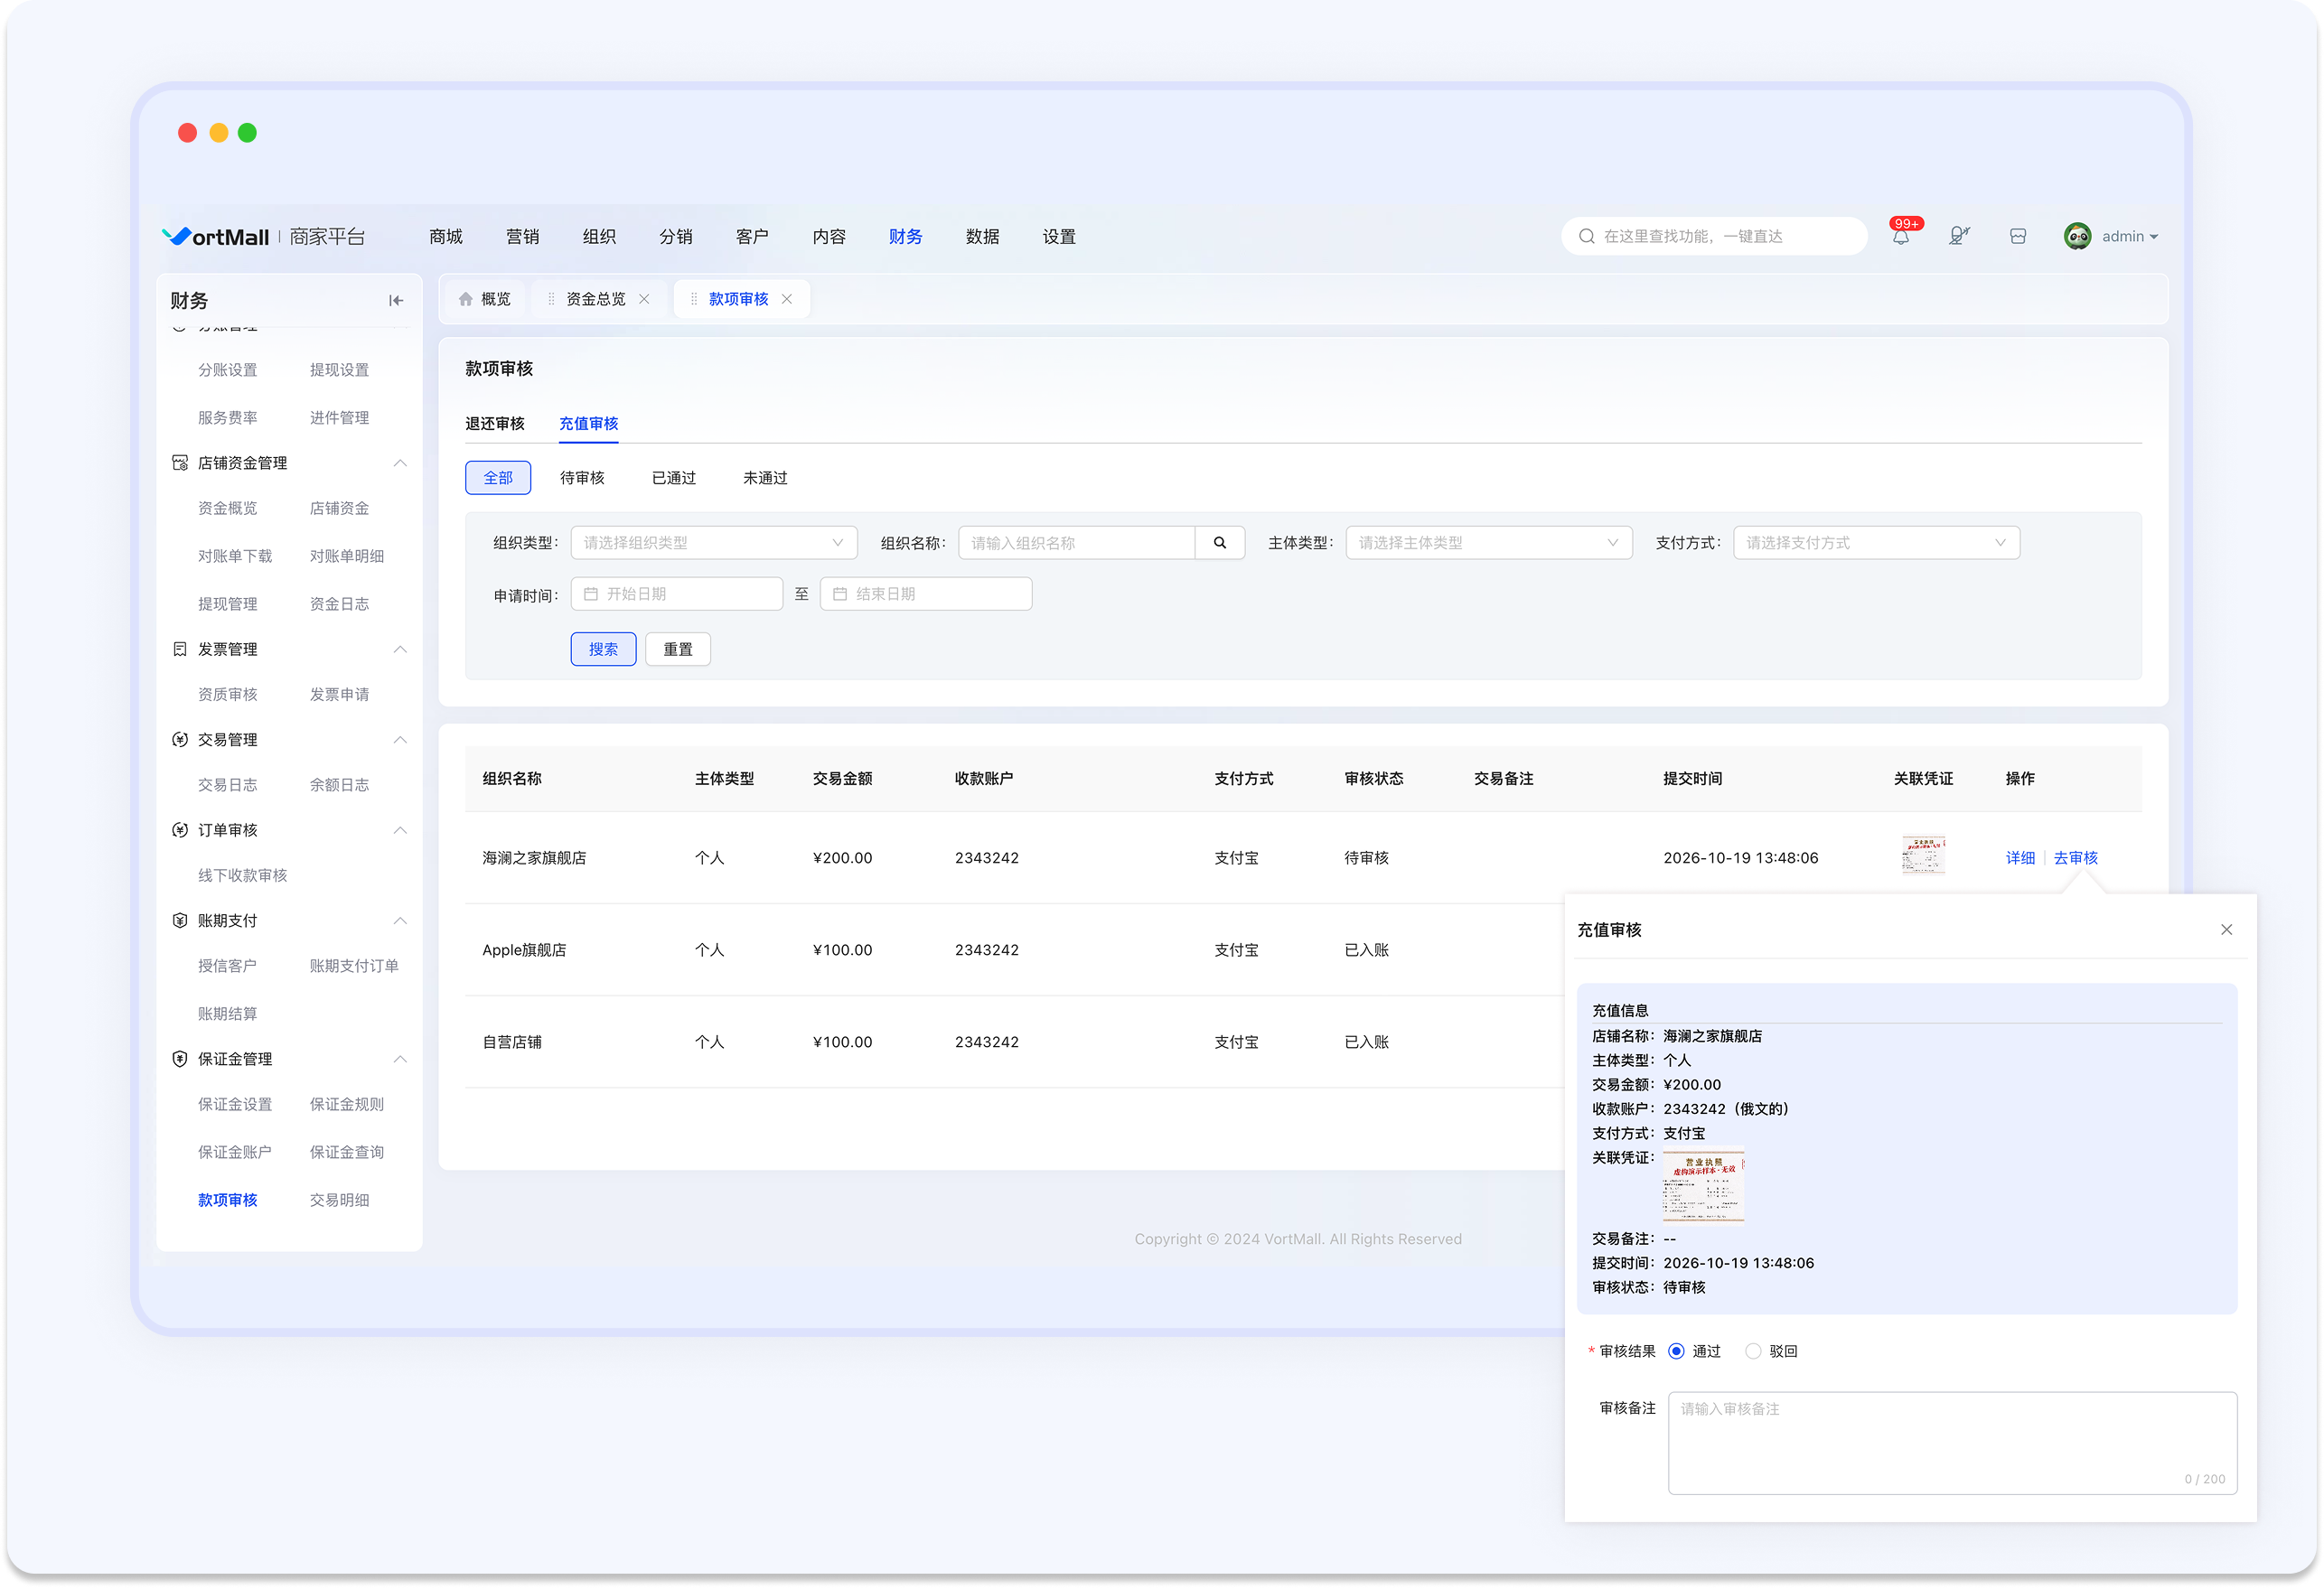Screen dimensions: 2324x1589
Task: Click the 交易管理 section icon
Action: pyautogui.click(x=180, y=740)
